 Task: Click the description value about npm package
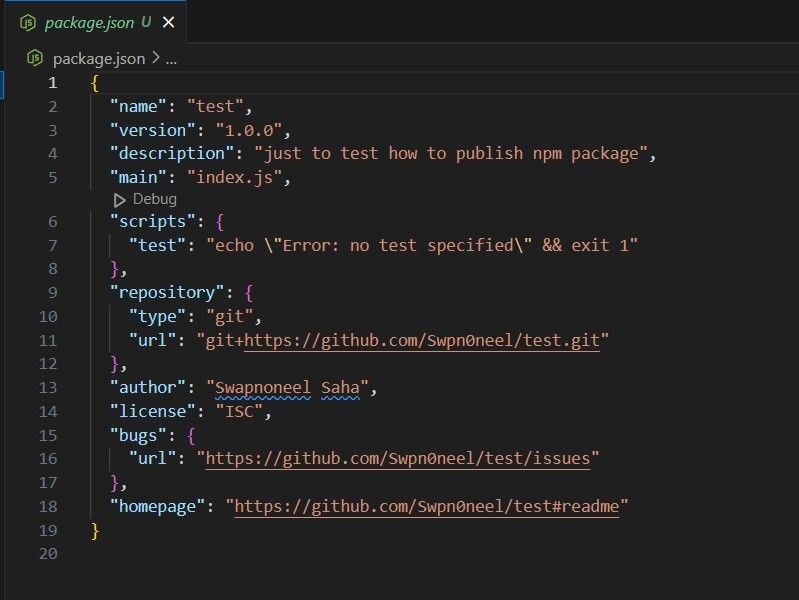click(450, 153)
